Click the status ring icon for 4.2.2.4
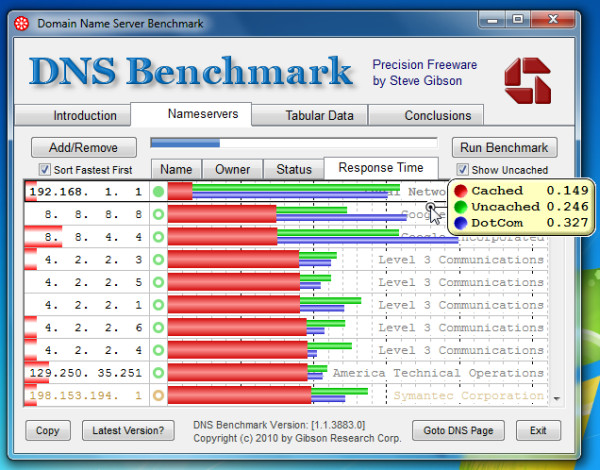 158,350
